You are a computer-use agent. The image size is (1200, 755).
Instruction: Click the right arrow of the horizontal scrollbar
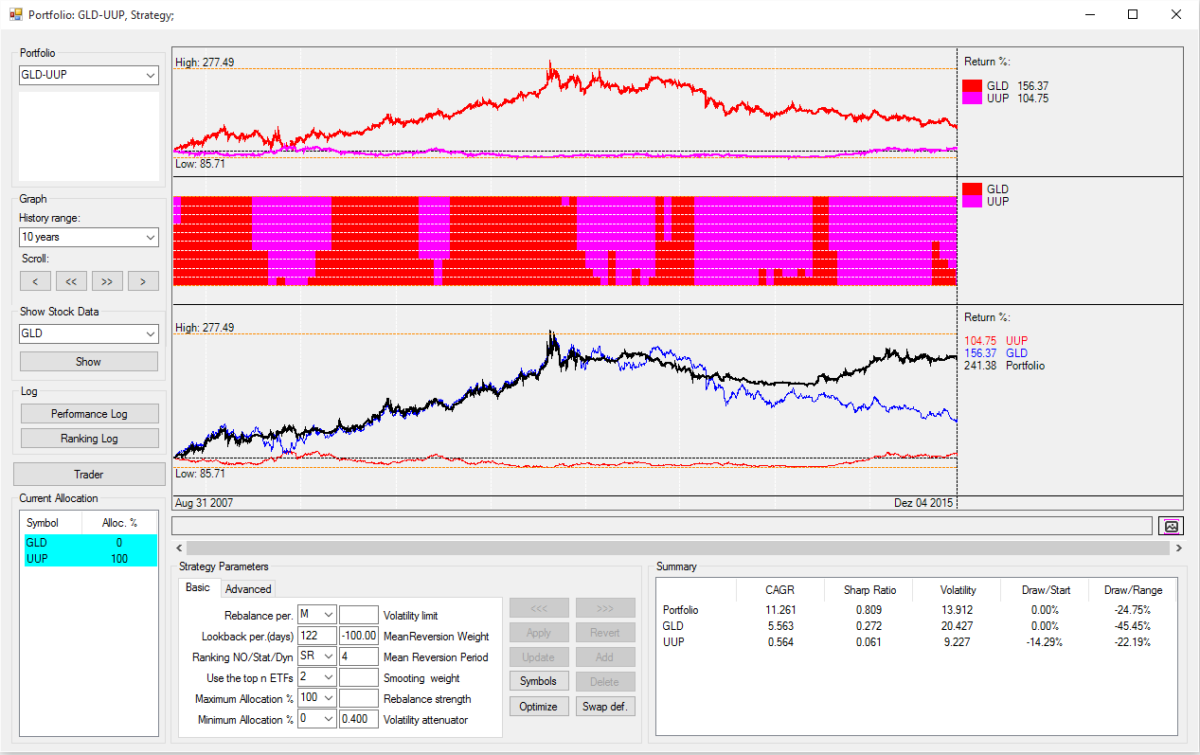click(1178, 548)
